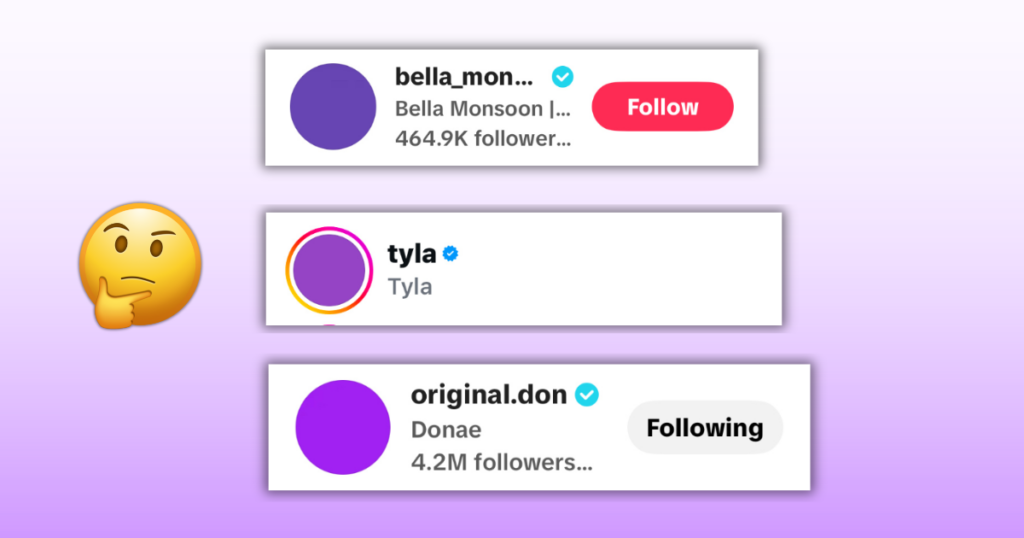The height and width of the screenshot is (538, 1024).
Task: Open bella_mon's purple profile avatar
Action: tap(333, 107)
